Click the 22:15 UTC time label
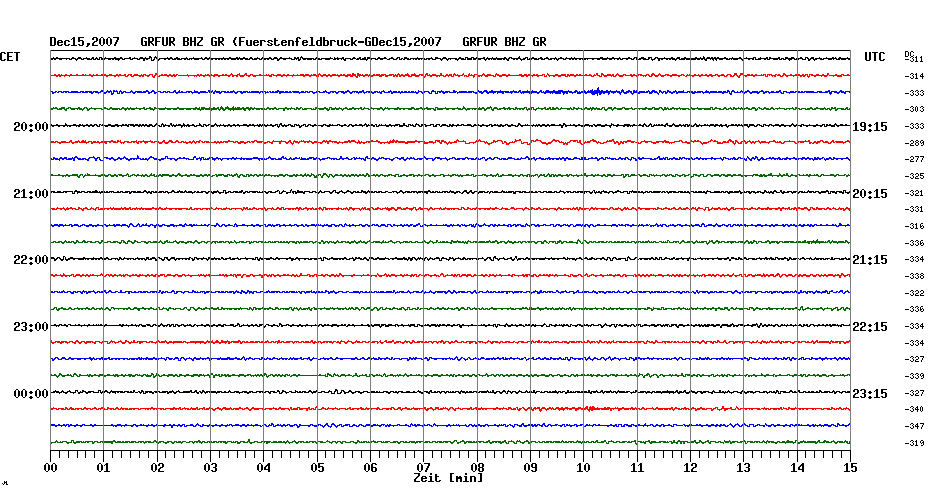The height and width of the screenshot is (494, 930). (870, 327)
